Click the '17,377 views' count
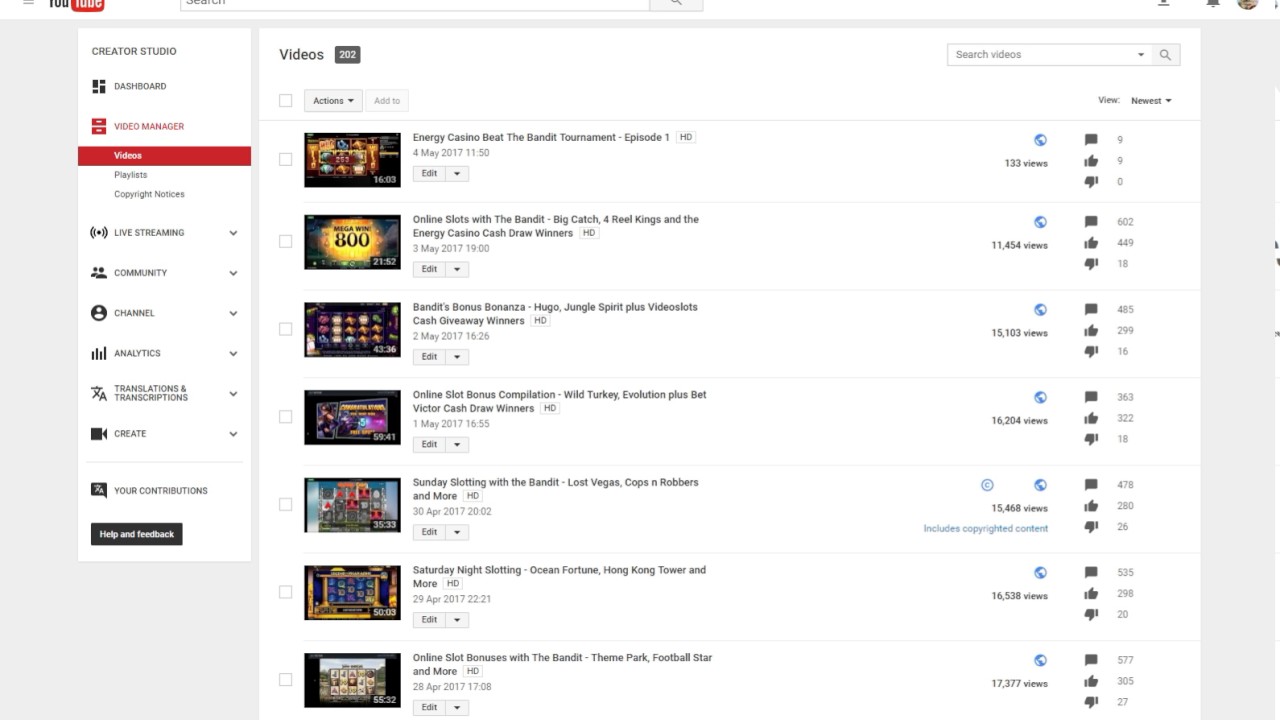The width and height of the screenshot is (1280, 720). (x=1020, y=684)
